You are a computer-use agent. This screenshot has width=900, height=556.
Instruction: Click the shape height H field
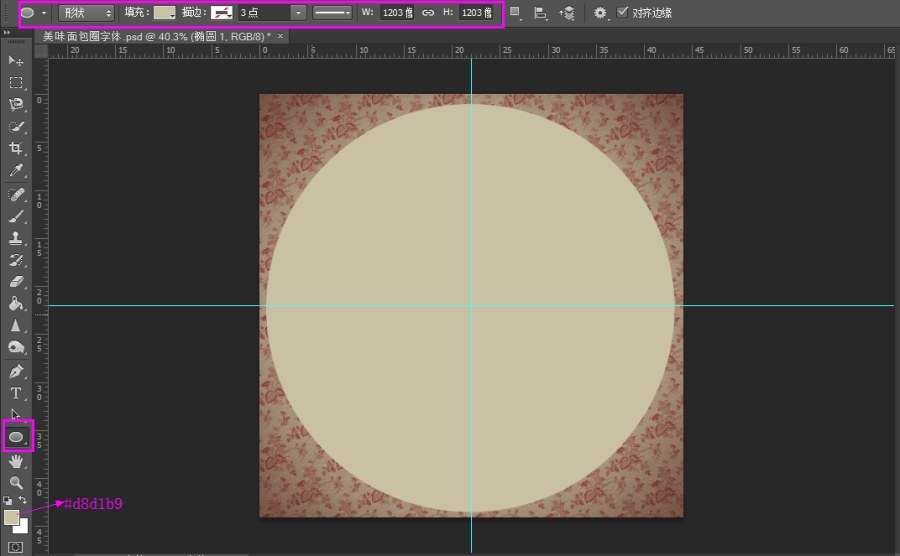coord(476,13)
